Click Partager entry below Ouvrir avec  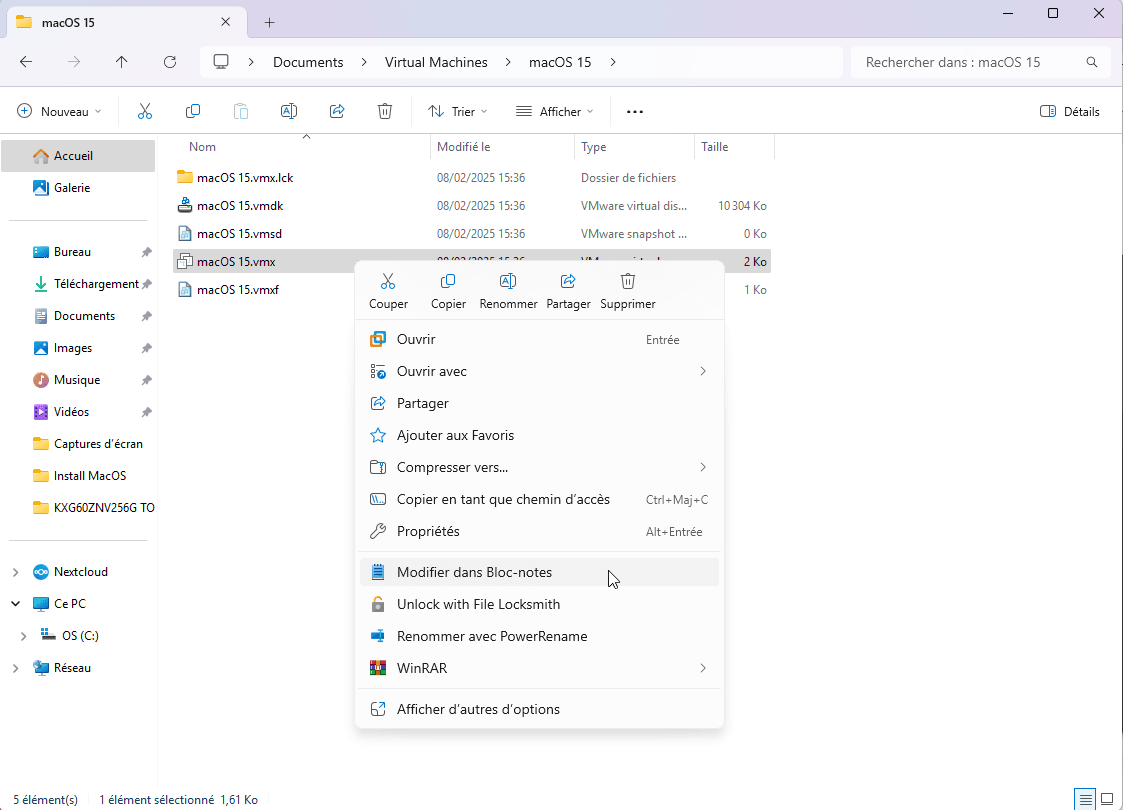click(x=539, y=403)
